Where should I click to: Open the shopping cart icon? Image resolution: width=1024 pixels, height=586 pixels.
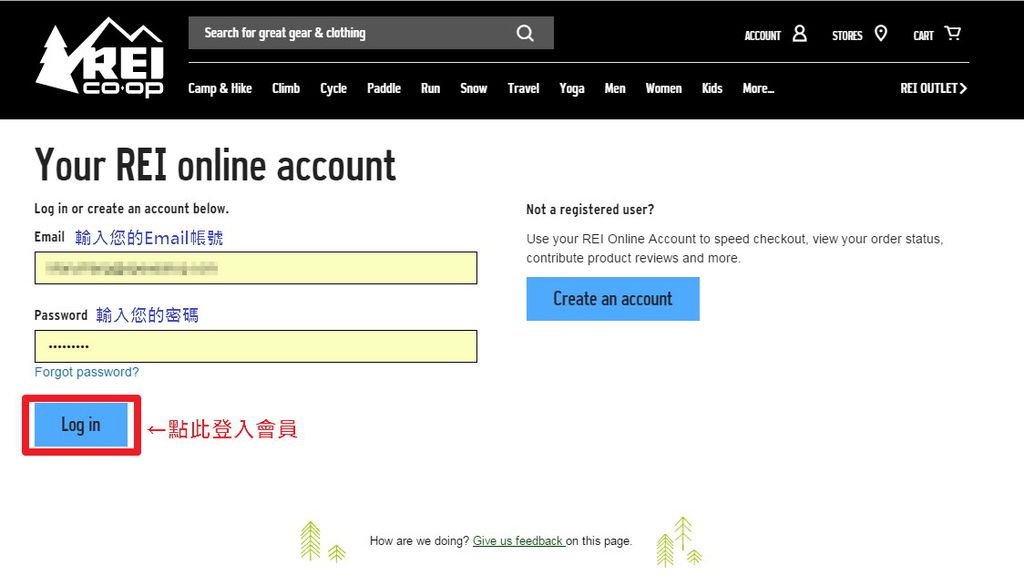point(953,33)
